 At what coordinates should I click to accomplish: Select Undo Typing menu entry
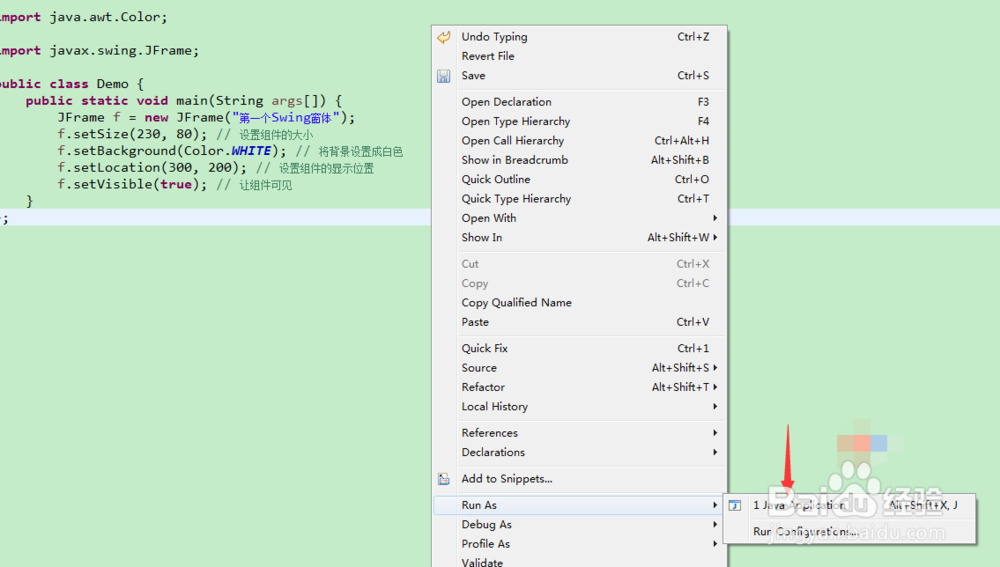(x=580, y=37)
